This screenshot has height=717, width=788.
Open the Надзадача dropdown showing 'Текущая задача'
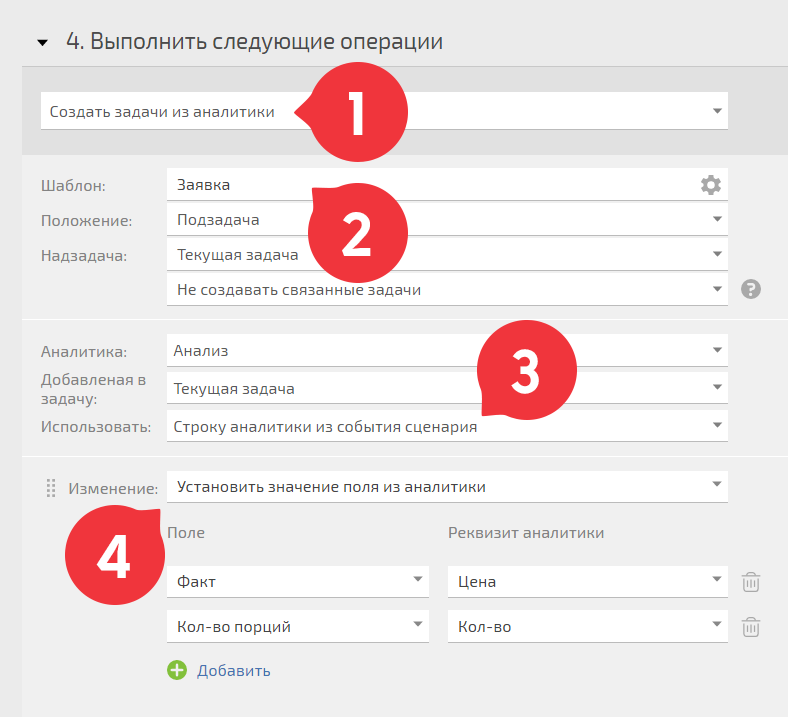(447, 255)
